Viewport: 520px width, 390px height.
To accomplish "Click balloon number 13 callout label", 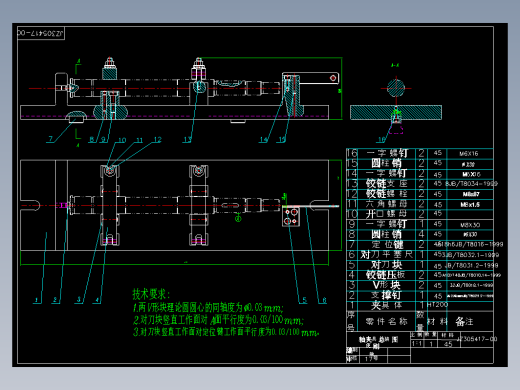I will click(187, 140).
